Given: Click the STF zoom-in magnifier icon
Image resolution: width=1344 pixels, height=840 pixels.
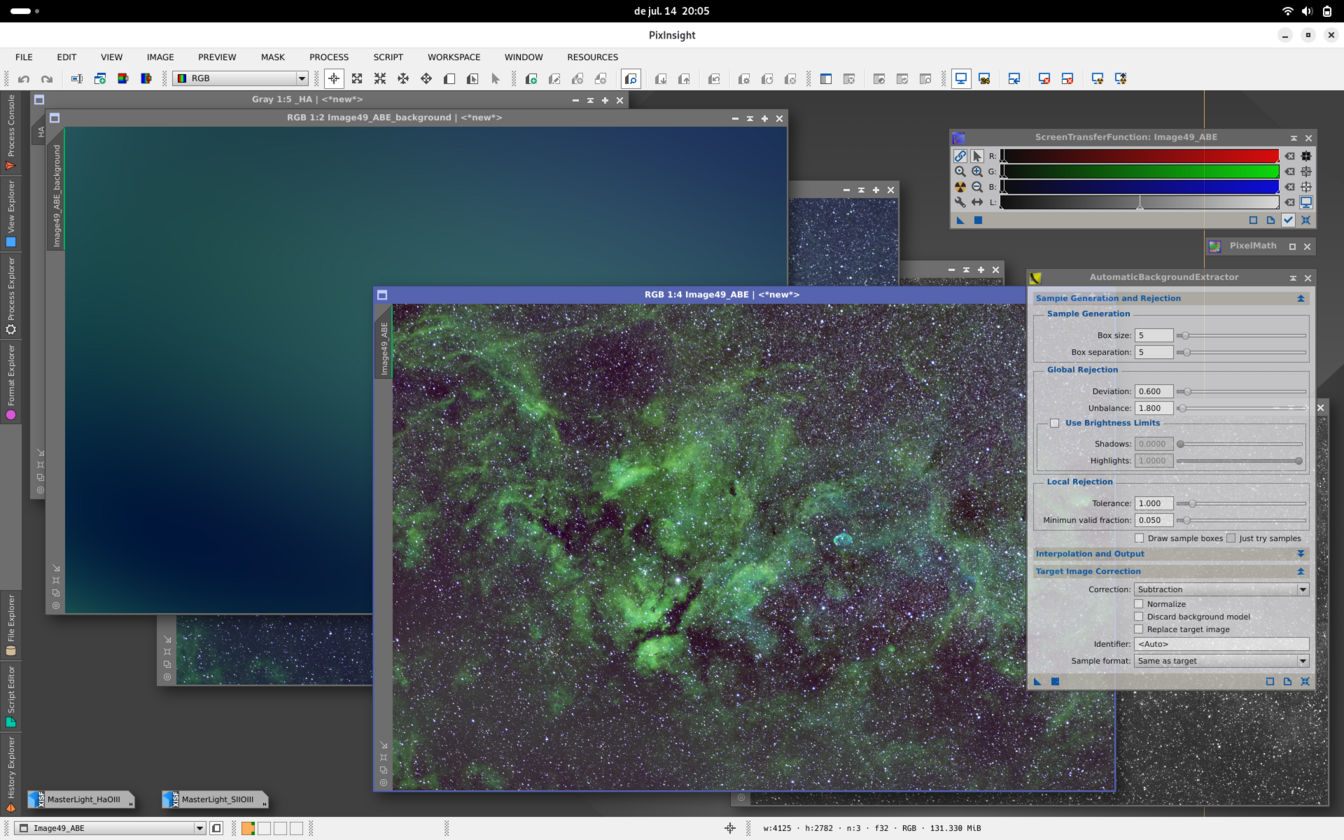Looking at the screenshot, I should point(977,171).
